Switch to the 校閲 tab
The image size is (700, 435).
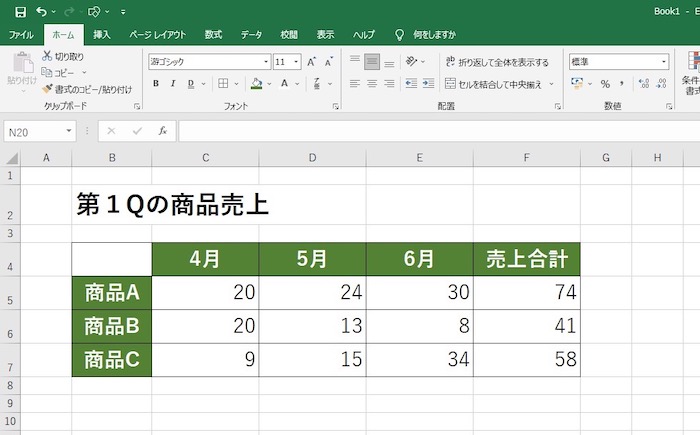tap(289, 35)
